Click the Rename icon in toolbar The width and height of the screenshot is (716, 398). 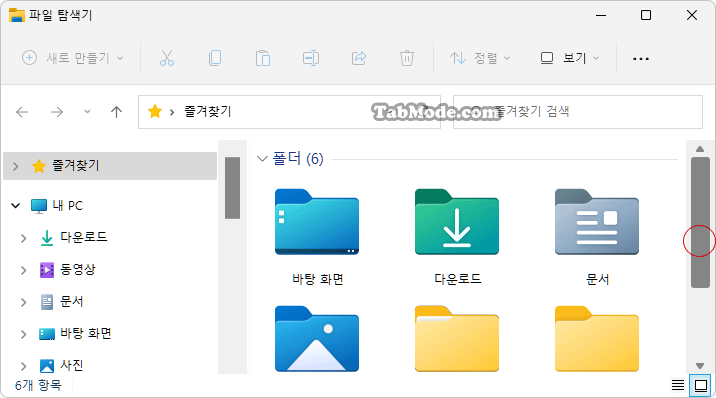[311, 58]
